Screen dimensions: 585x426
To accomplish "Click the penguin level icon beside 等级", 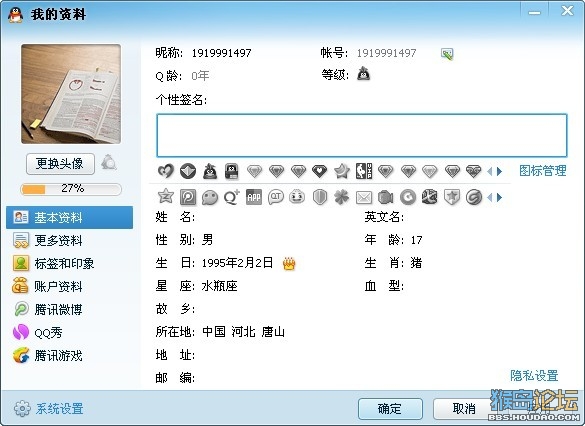I will click(363, 73).
